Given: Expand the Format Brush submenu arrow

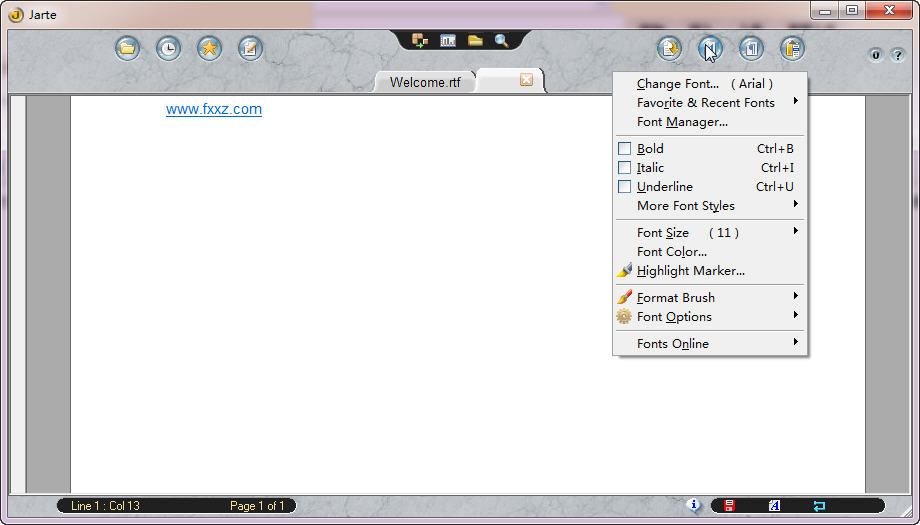Looking at the screenshot, I should [796, 296].
